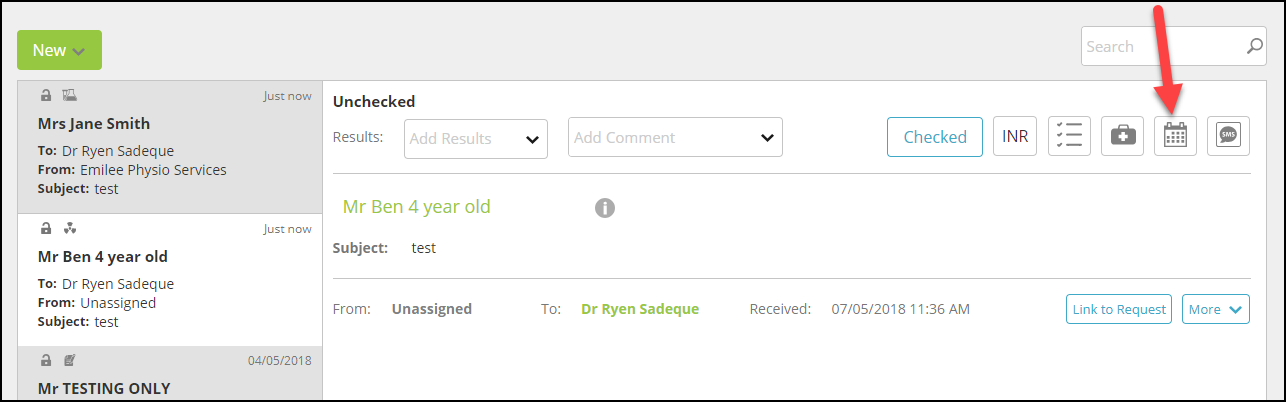The height and width of the screenshot is (402, 1286).
Task: Click into the Search field
Action: pyautogui.click(x=1162, y=46)
